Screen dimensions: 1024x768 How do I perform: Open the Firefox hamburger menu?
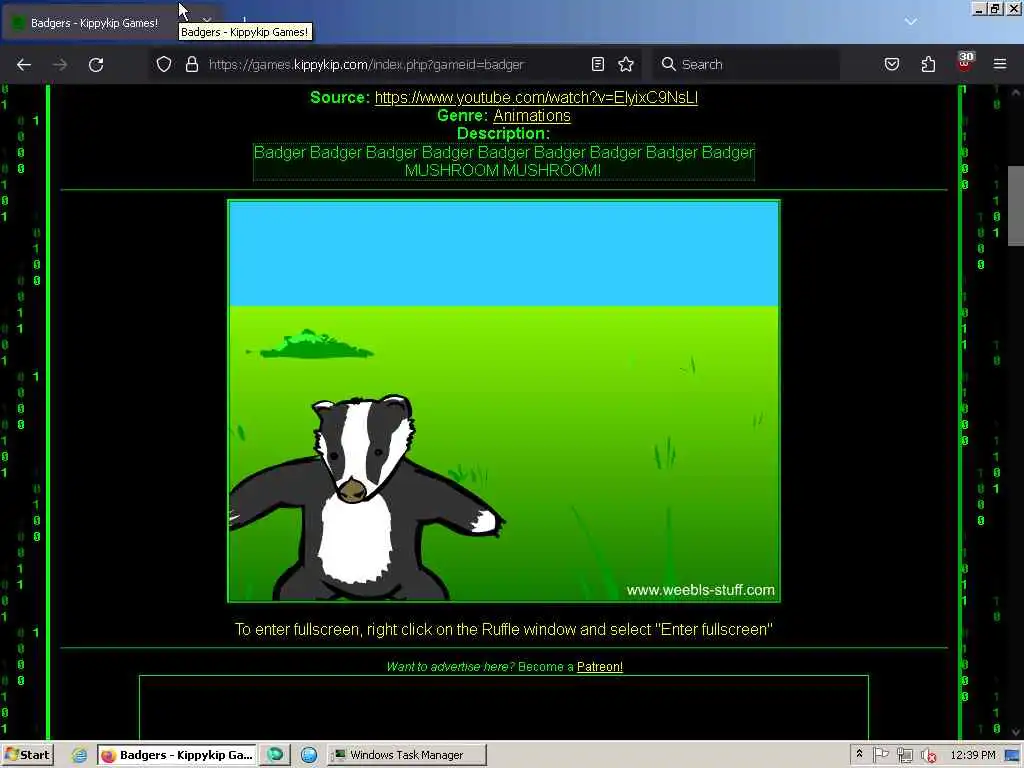point(1000,64)
